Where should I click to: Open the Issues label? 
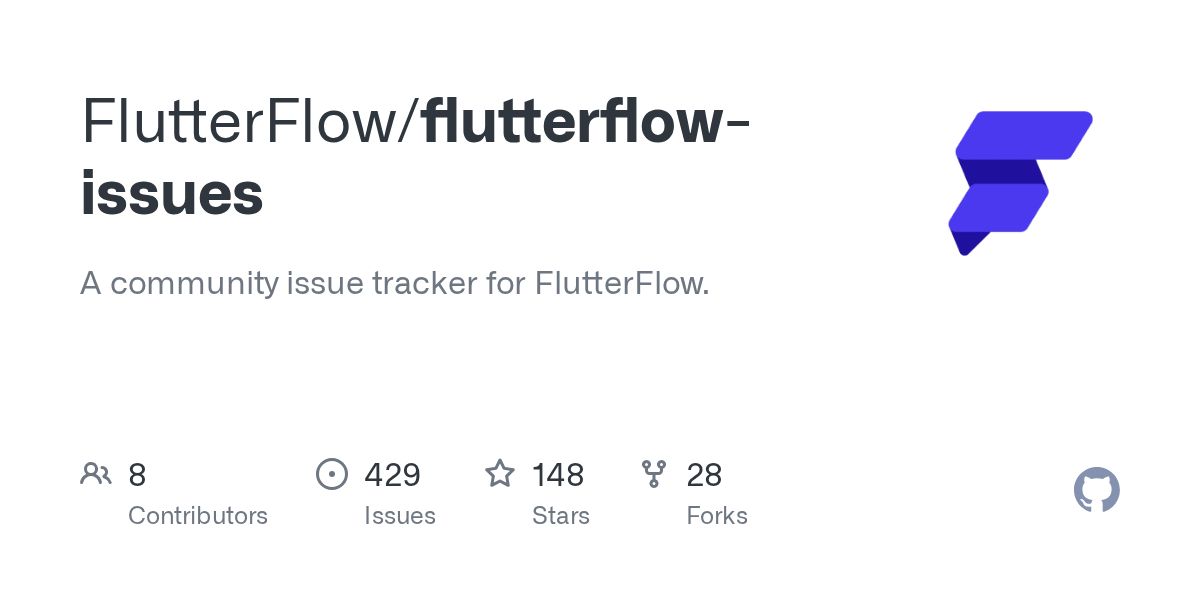coord(400,516)
